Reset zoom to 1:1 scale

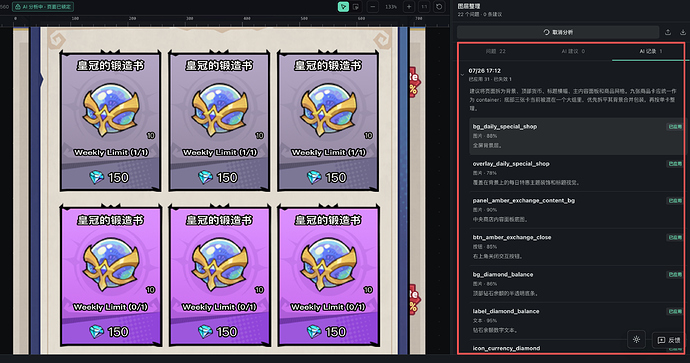click(x=424, y=7)
